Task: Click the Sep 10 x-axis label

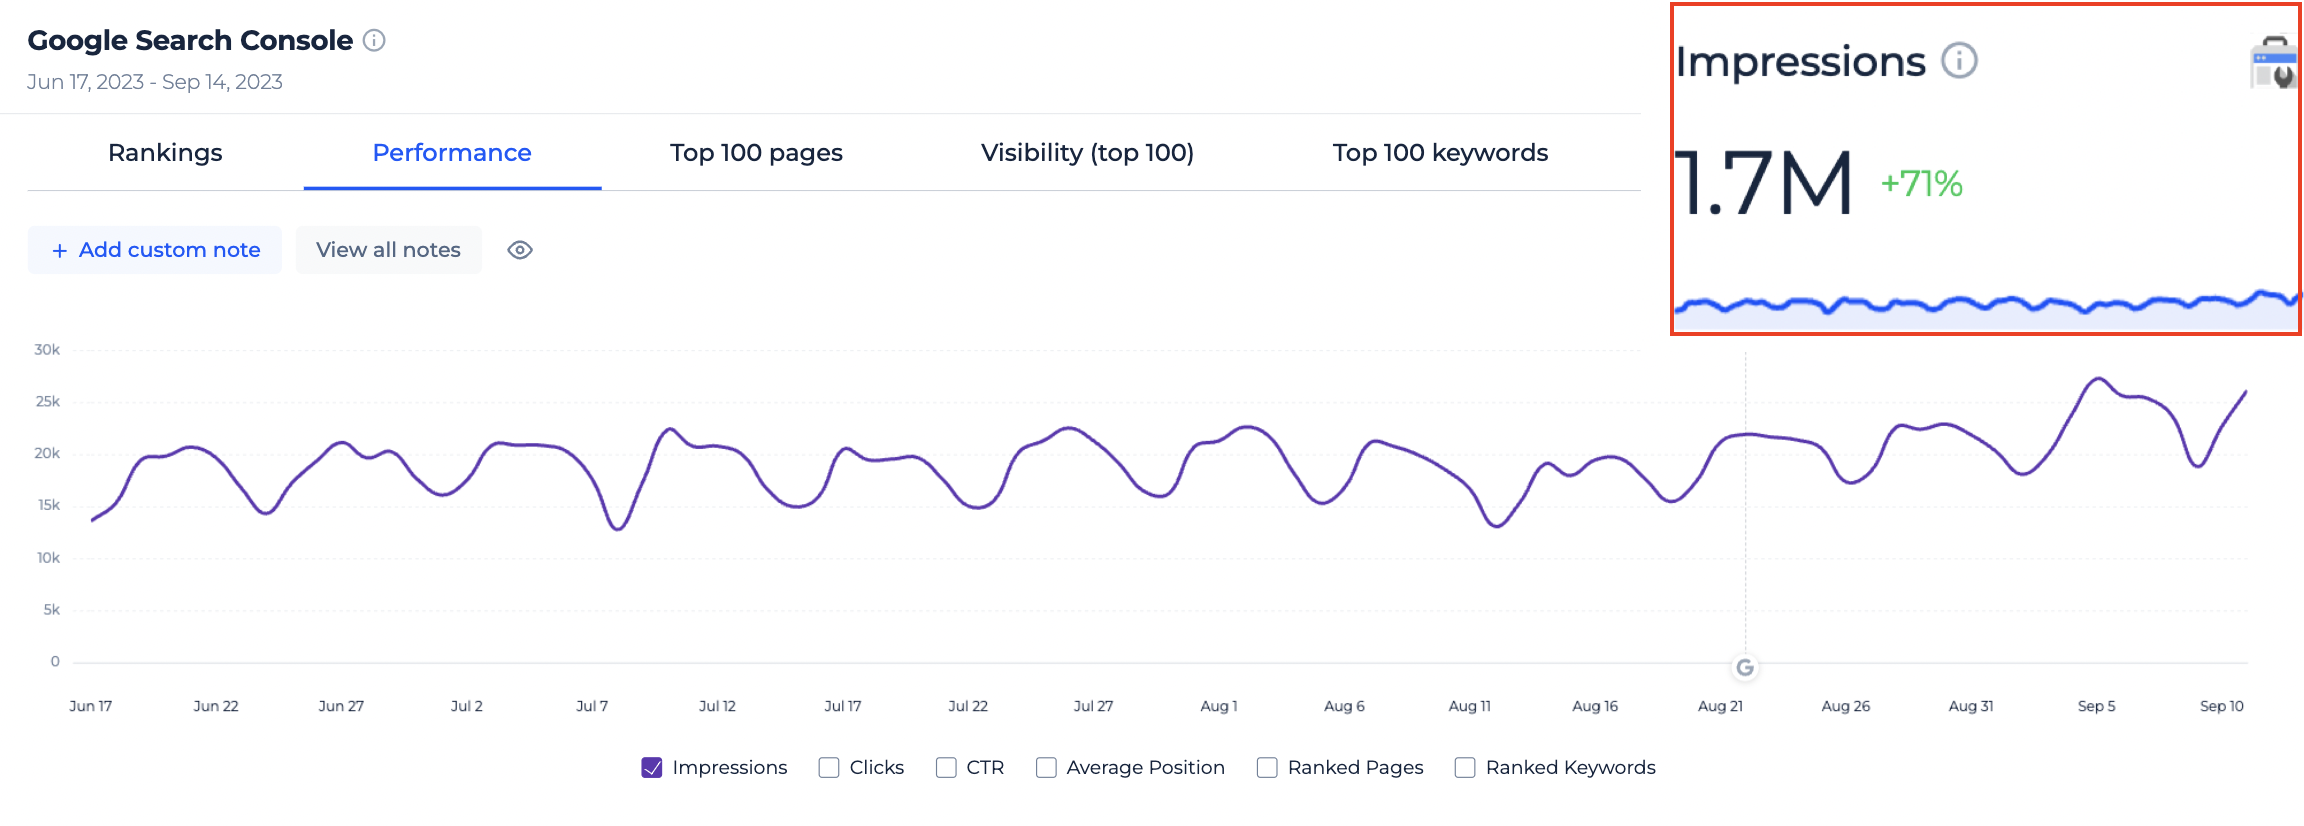Action: 2222,706
